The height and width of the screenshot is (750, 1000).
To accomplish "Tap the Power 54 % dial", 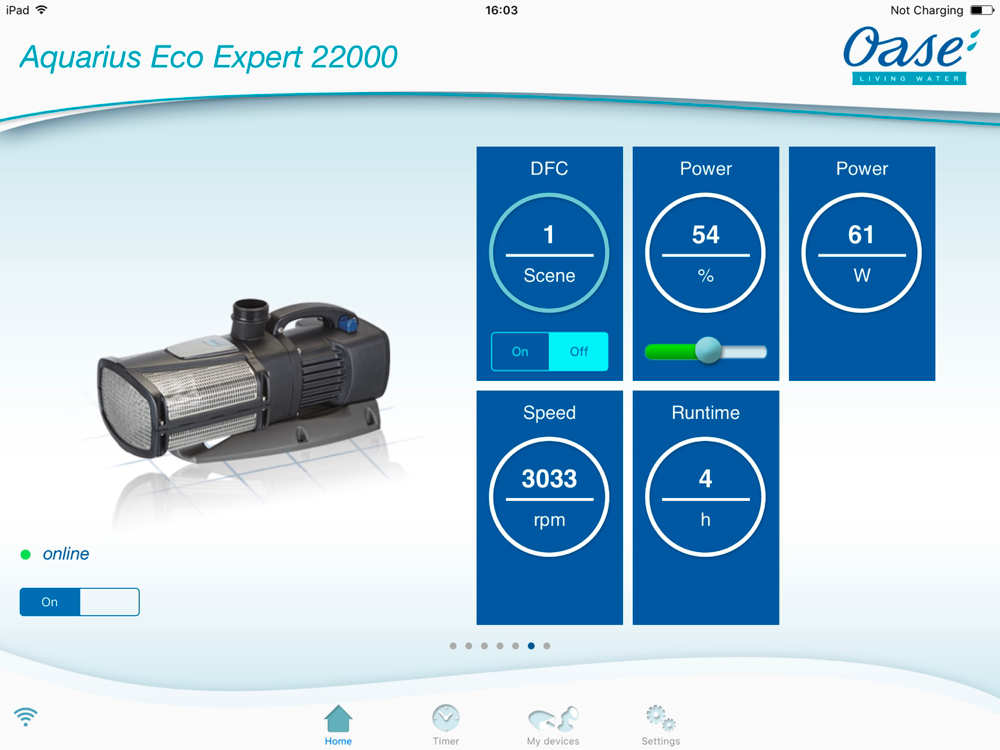I will click(x=705, y=253).
